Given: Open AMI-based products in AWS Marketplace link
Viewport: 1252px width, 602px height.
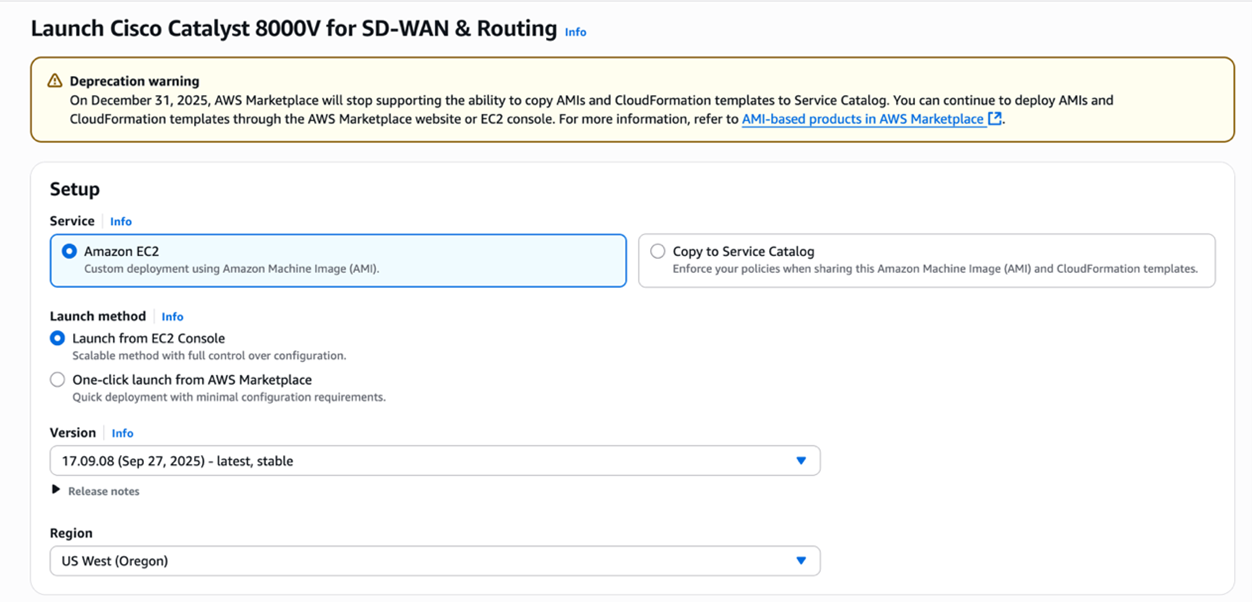Looking at the screenshot, I should point(862,119).
